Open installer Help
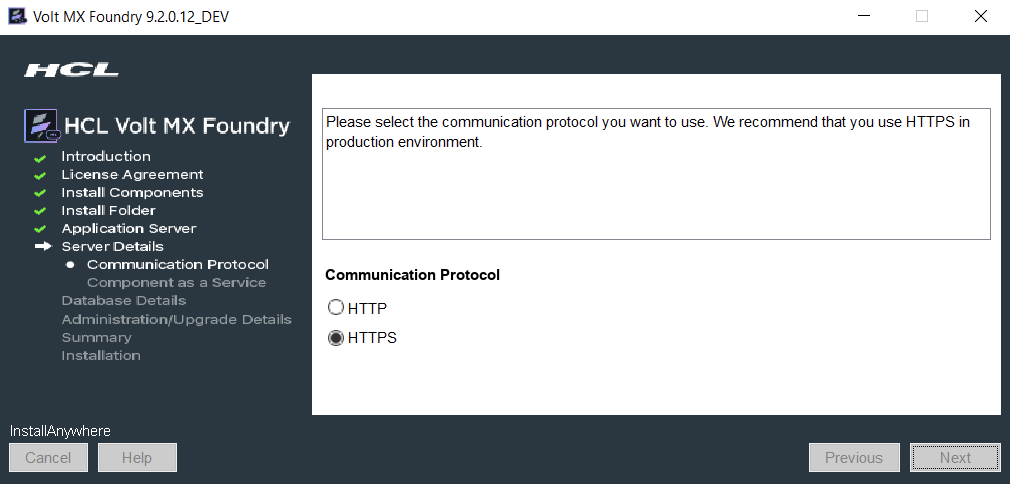 [x=137, y=458]
